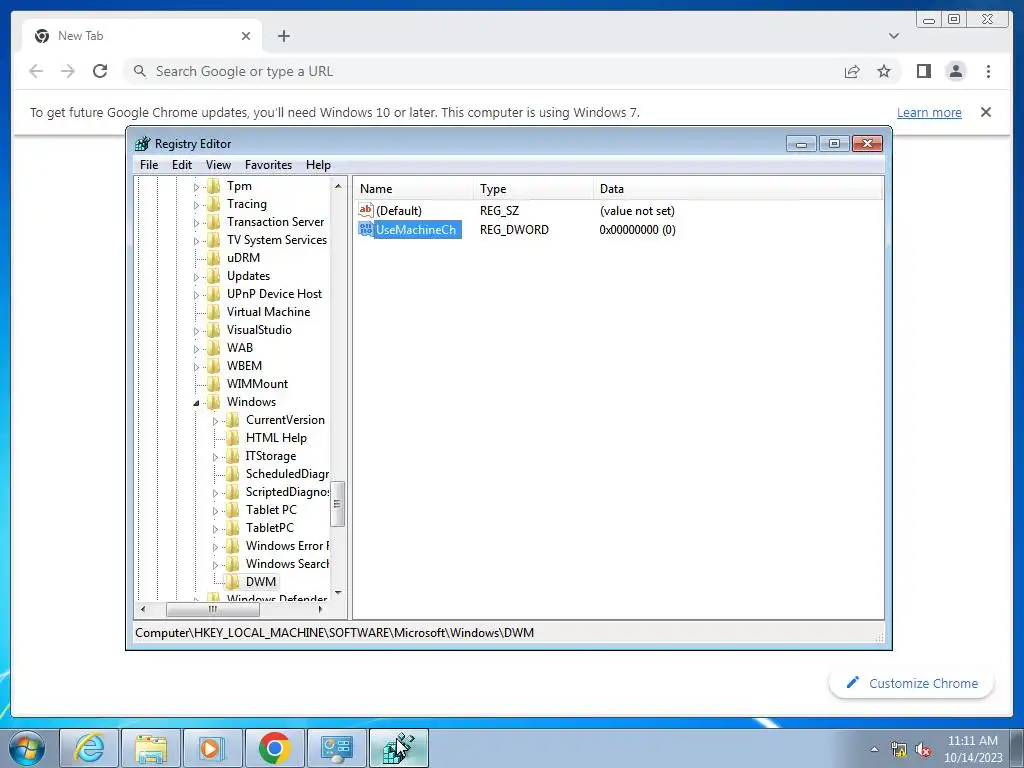
Task: Select the DWM folder icon
Action: tap(232, 581)
